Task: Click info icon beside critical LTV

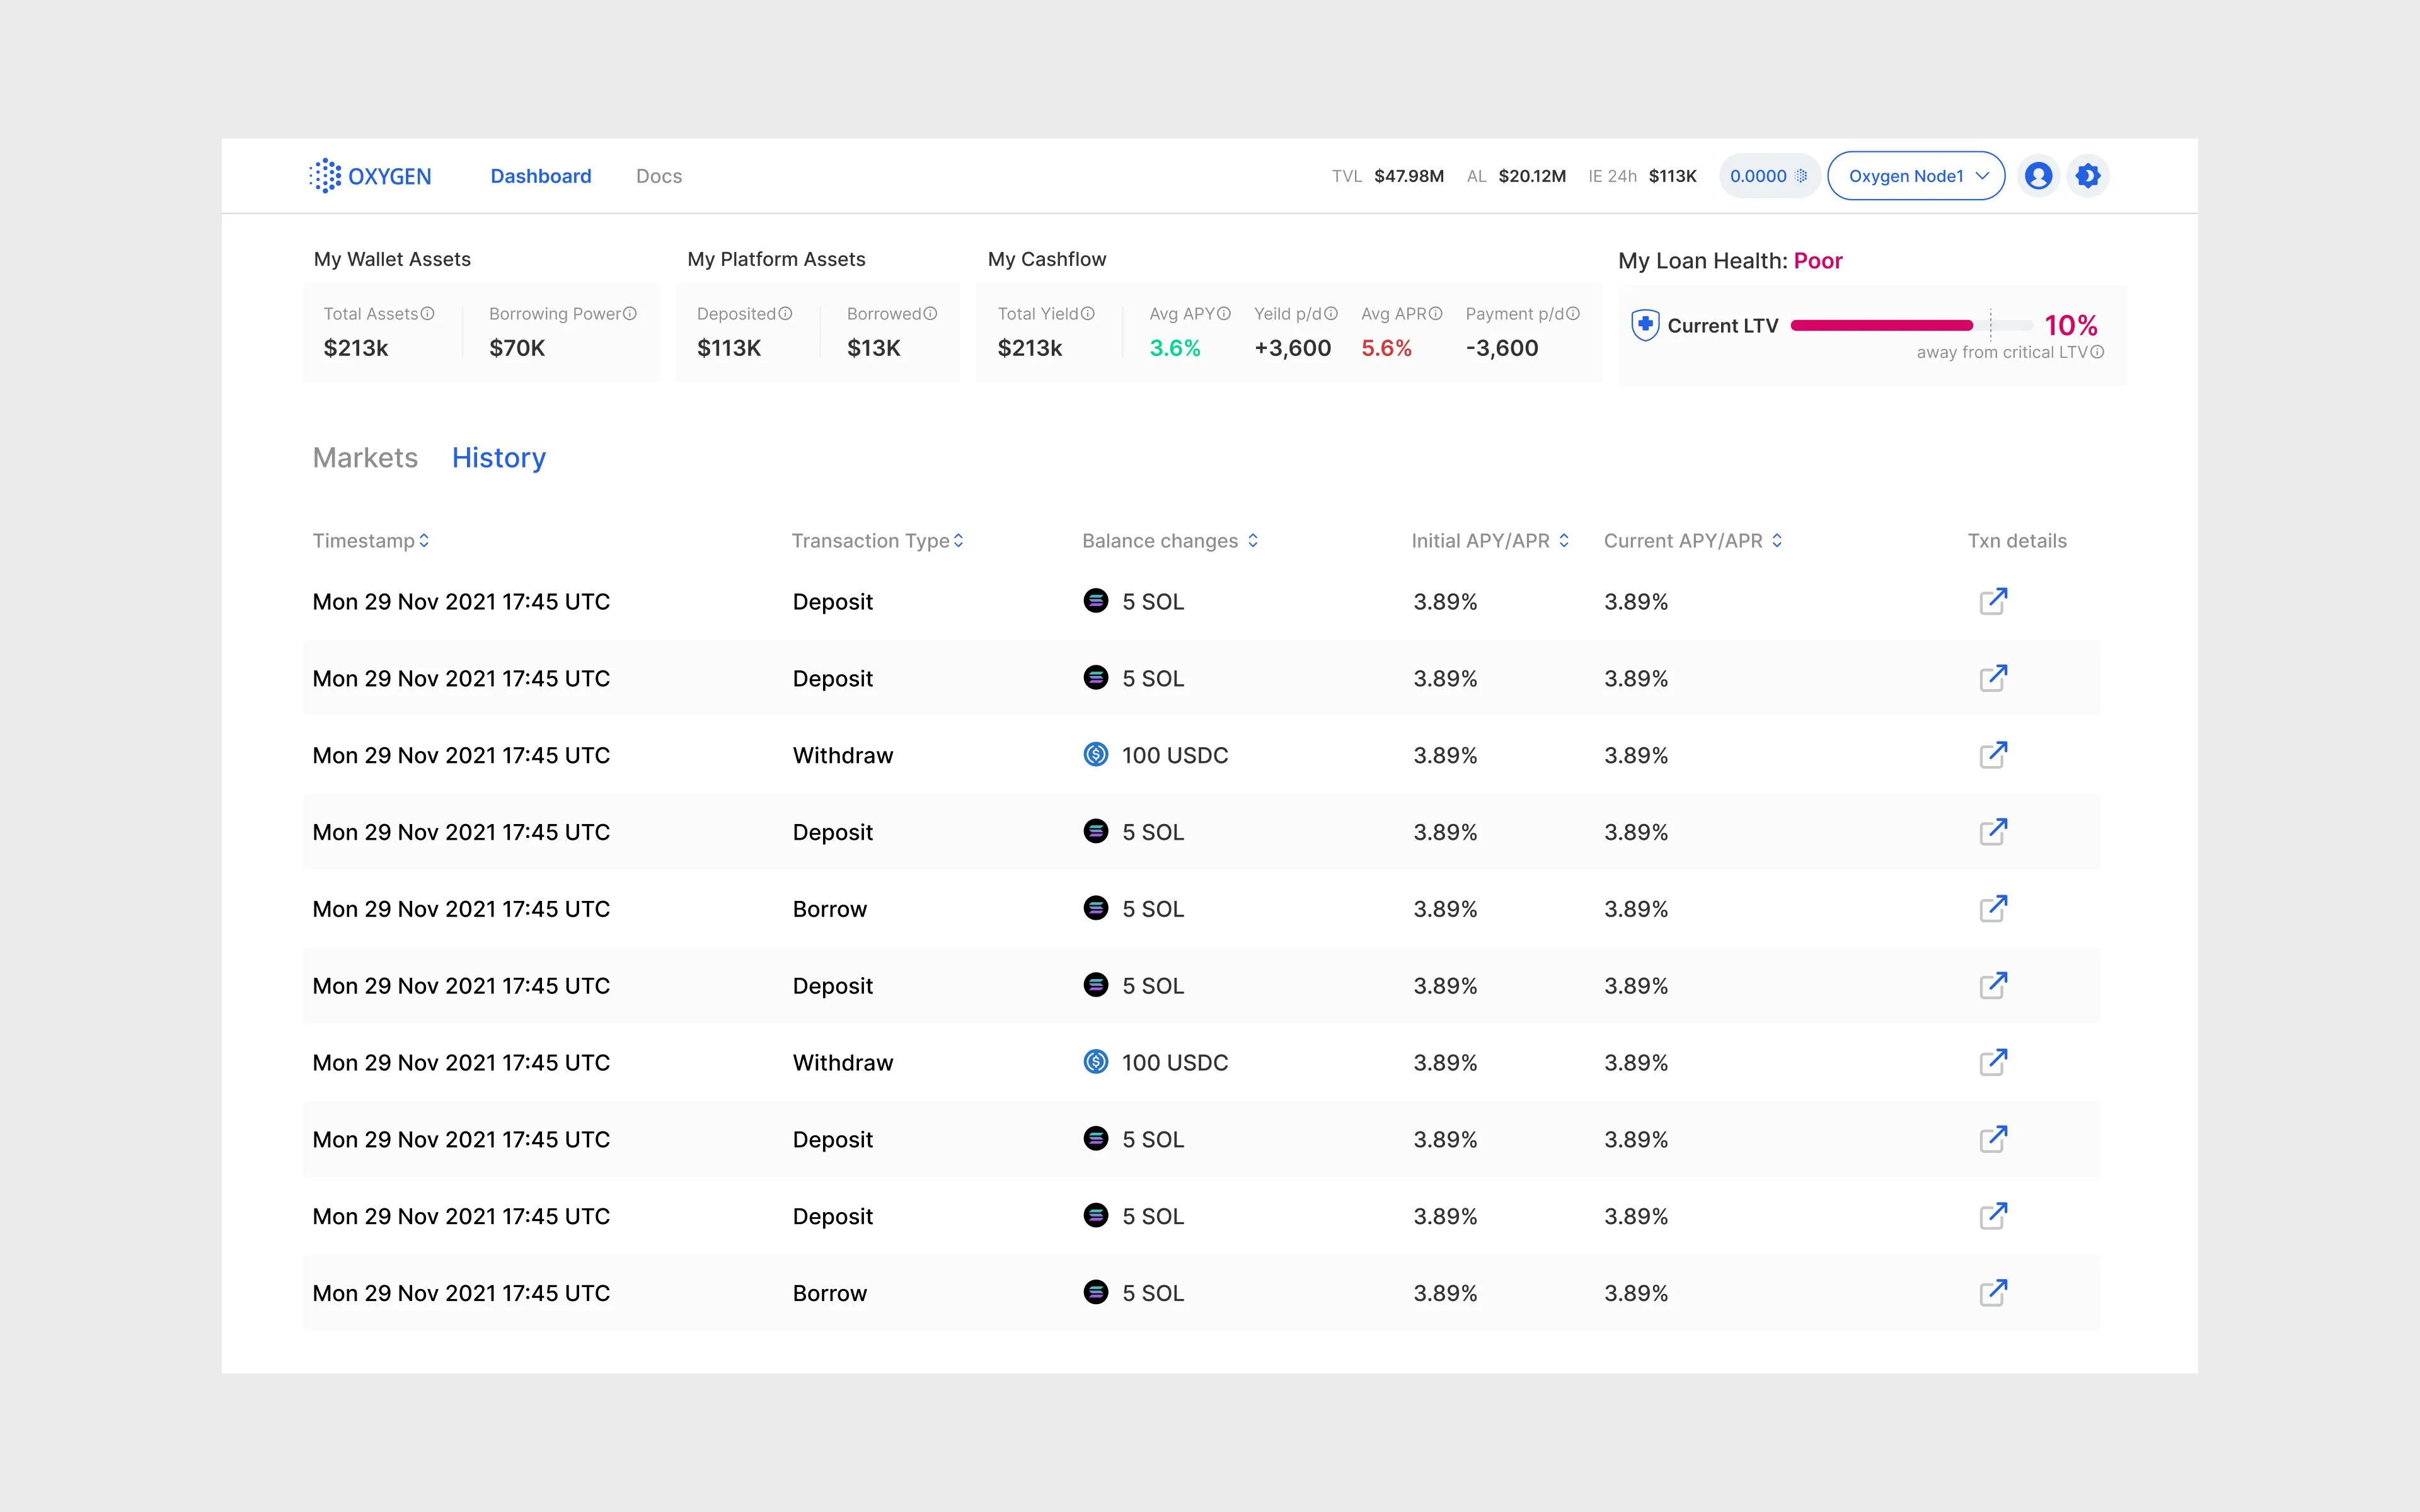Action: pos(2098,352)
